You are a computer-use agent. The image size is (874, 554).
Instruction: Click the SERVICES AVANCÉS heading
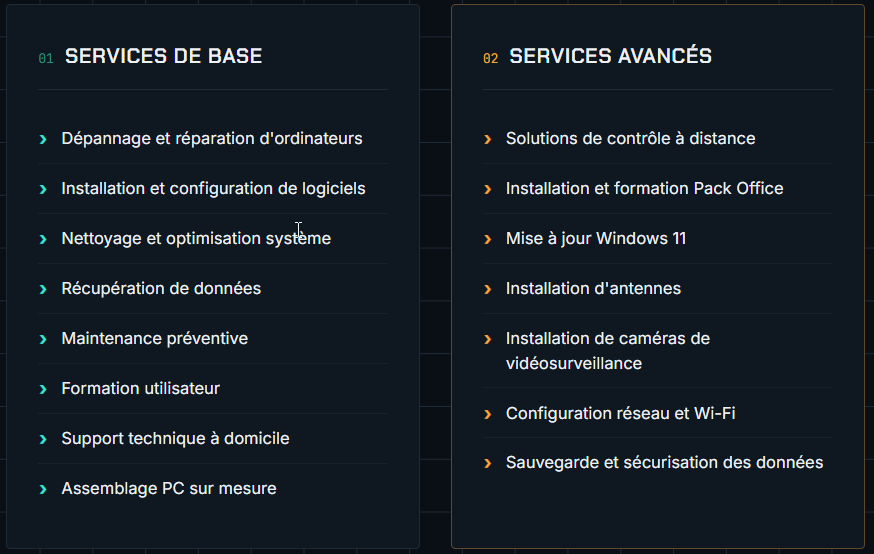click(610, 56)
